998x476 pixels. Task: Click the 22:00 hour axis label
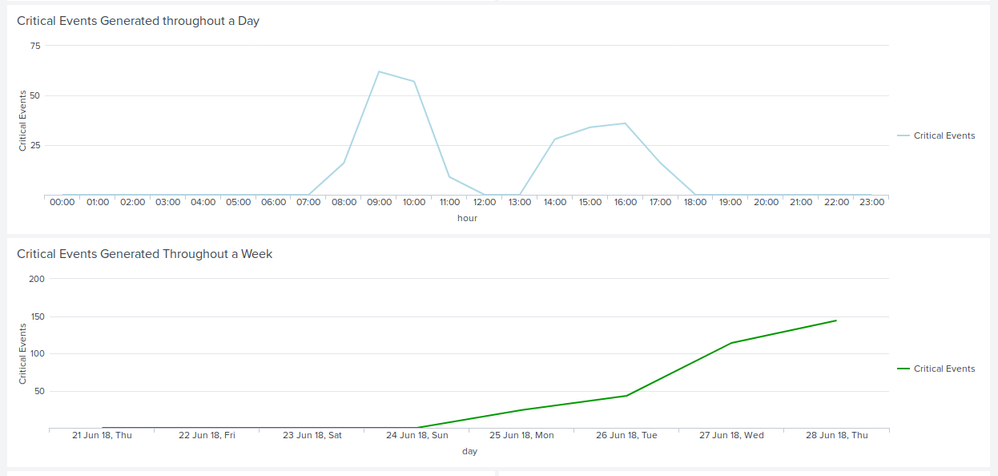836,202
